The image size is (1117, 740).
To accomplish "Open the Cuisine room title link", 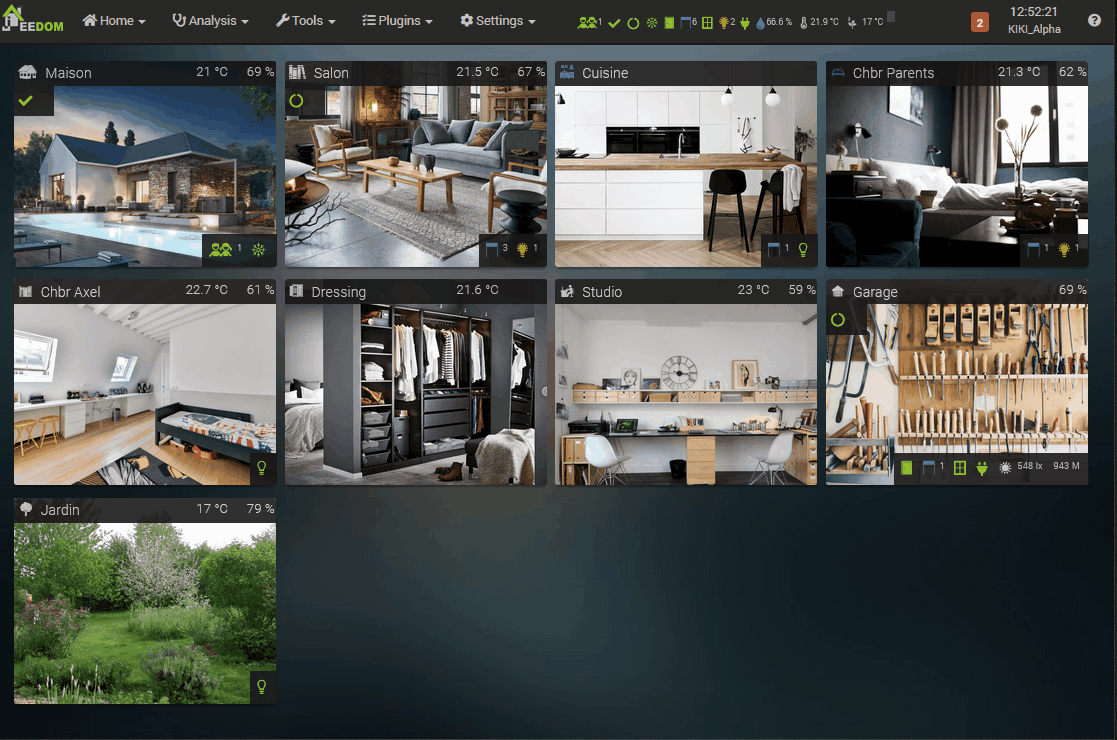I will [x=605, y=73].
